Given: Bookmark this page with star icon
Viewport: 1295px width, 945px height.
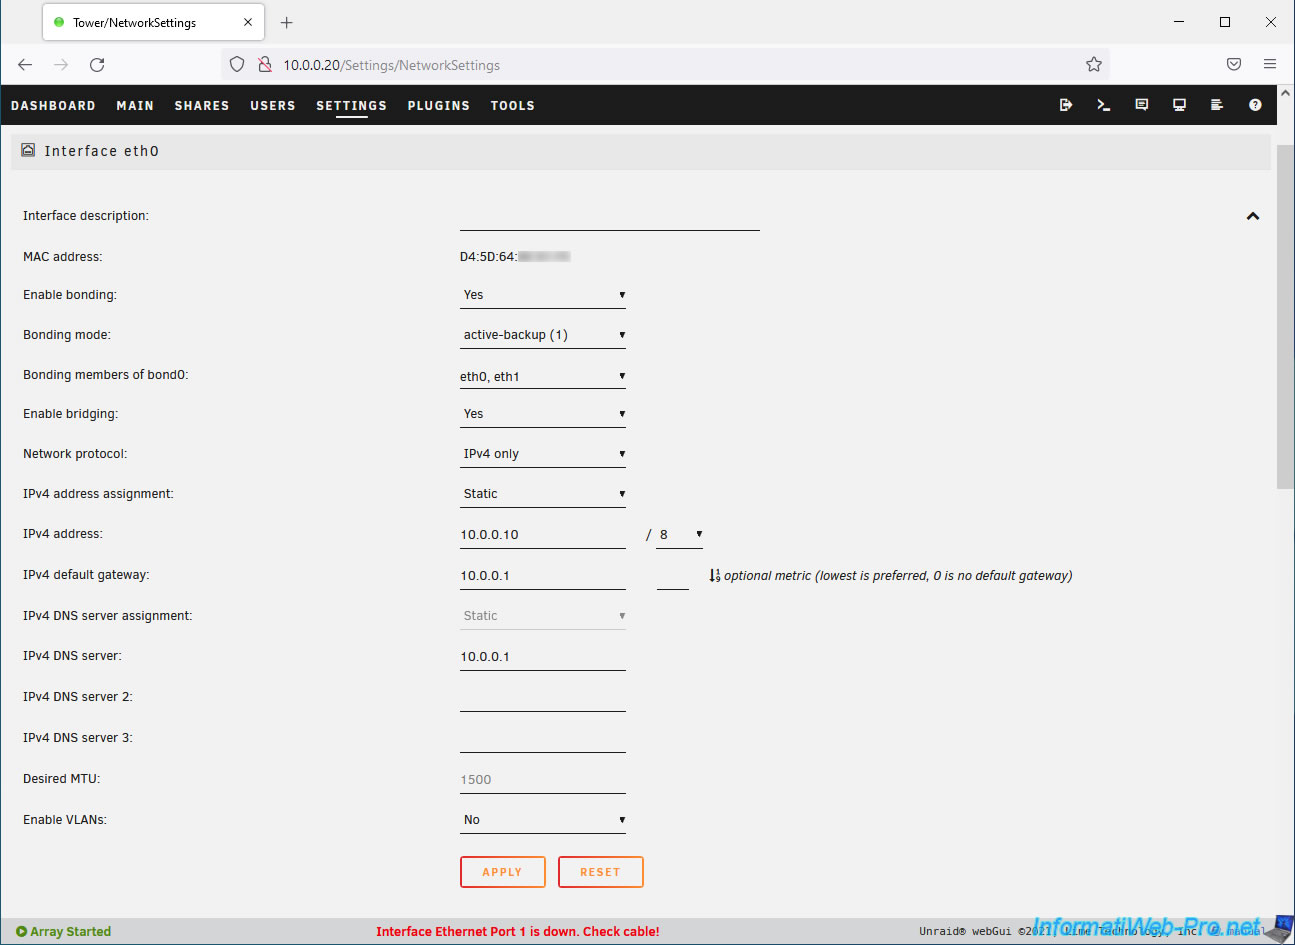Looking at the screenshot, I should (x=1094, y=64).
